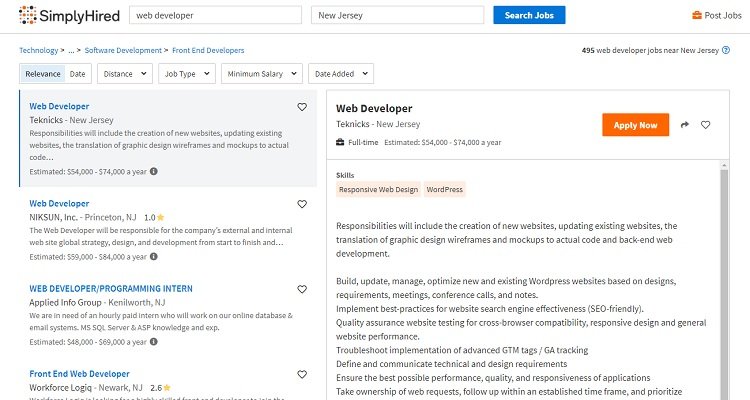Click the job description scrollbar

[x=724, y=285]
